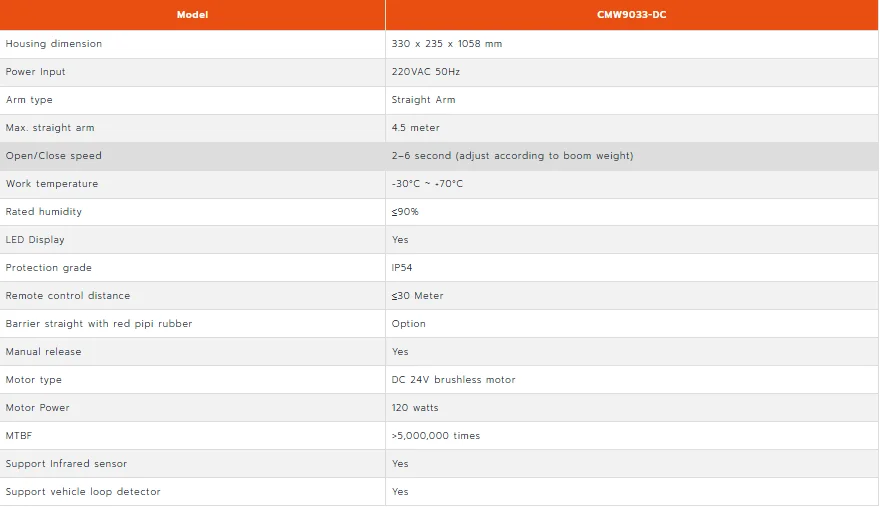Select the LED Display label
Image resolution: width=880 pixels, height=507 pixels.
point(35,240)
